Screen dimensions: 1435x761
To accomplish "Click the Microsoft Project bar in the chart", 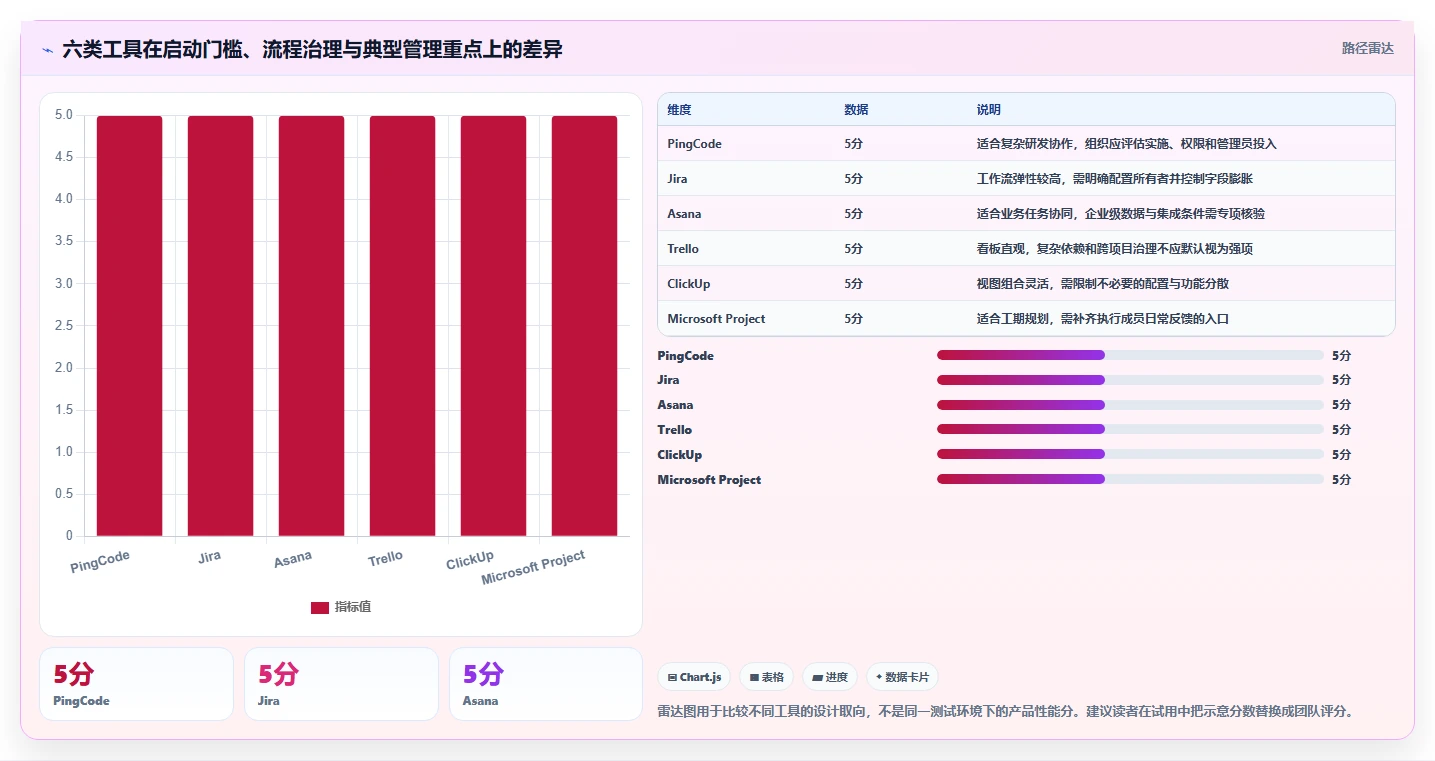I will [584, 326].
